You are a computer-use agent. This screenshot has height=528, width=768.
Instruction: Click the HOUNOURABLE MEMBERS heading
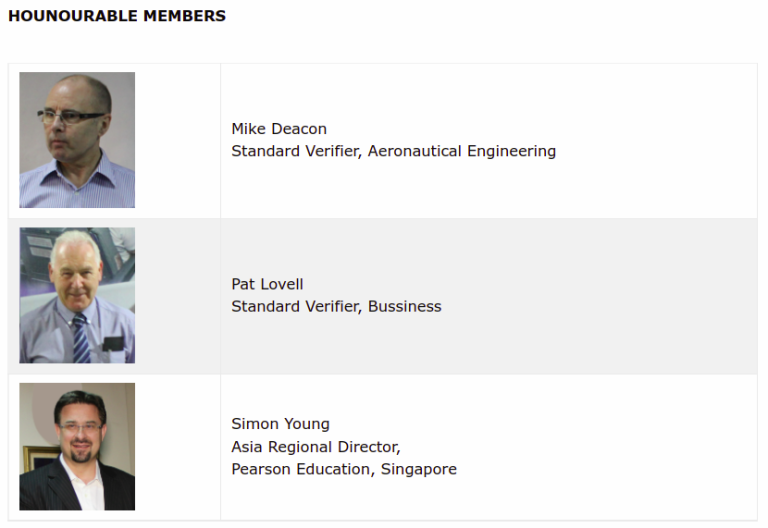[117, 16]
